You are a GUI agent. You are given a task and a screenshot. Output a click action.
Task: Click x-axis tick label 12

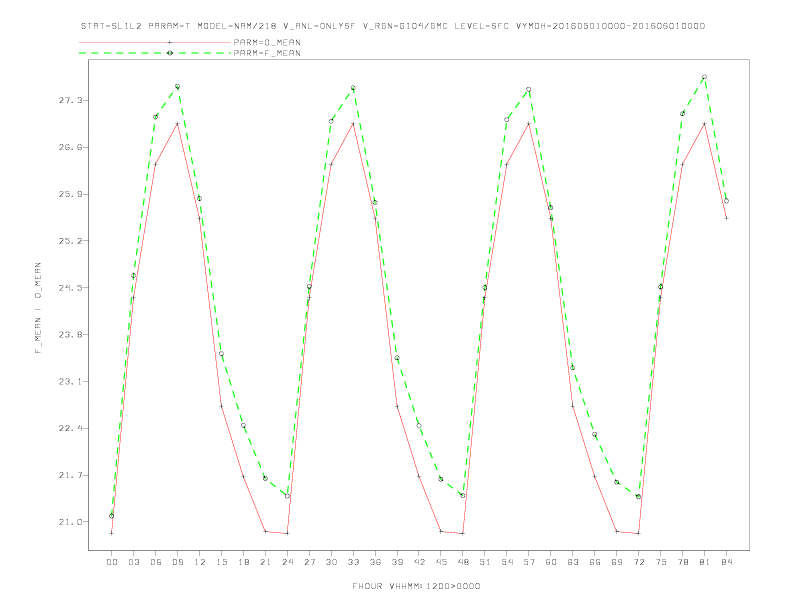(x=200, y=562)
